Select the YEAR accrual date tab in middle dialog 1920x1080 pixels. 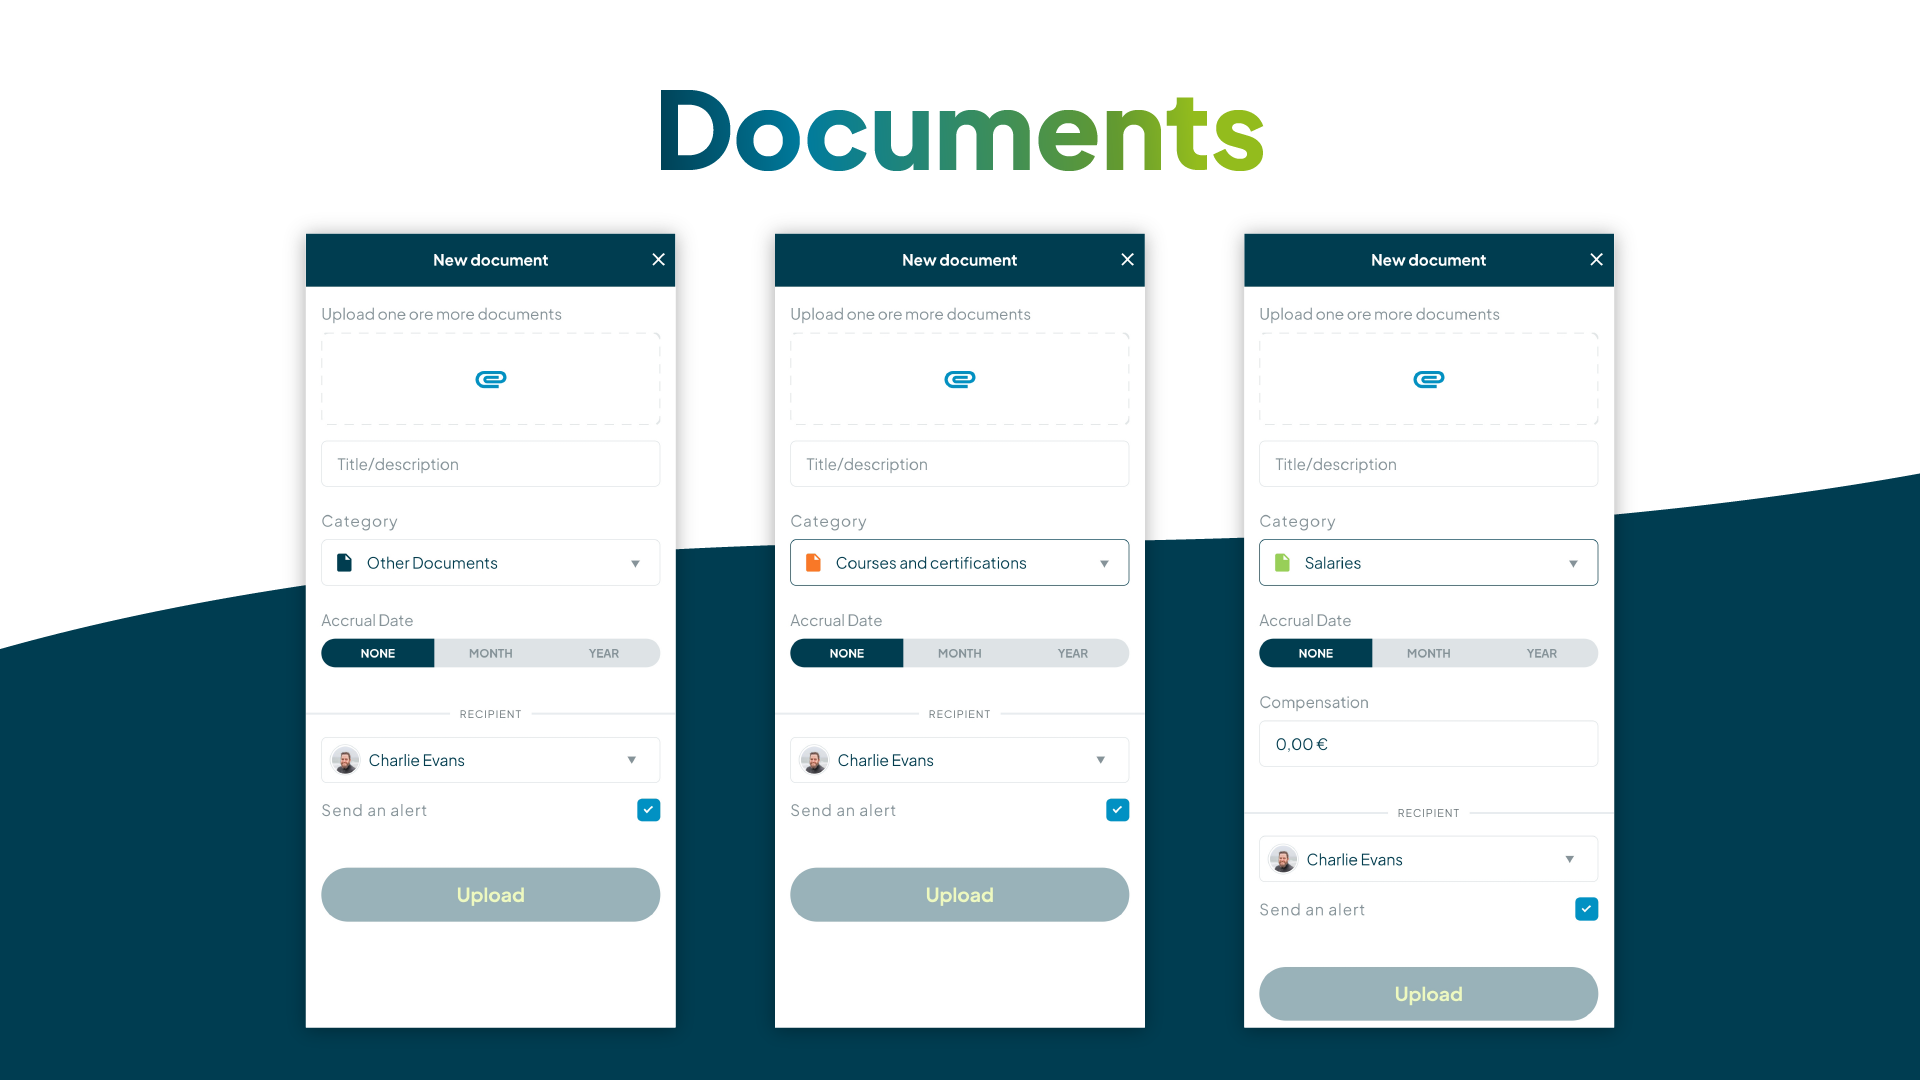tap(1072, 653)
